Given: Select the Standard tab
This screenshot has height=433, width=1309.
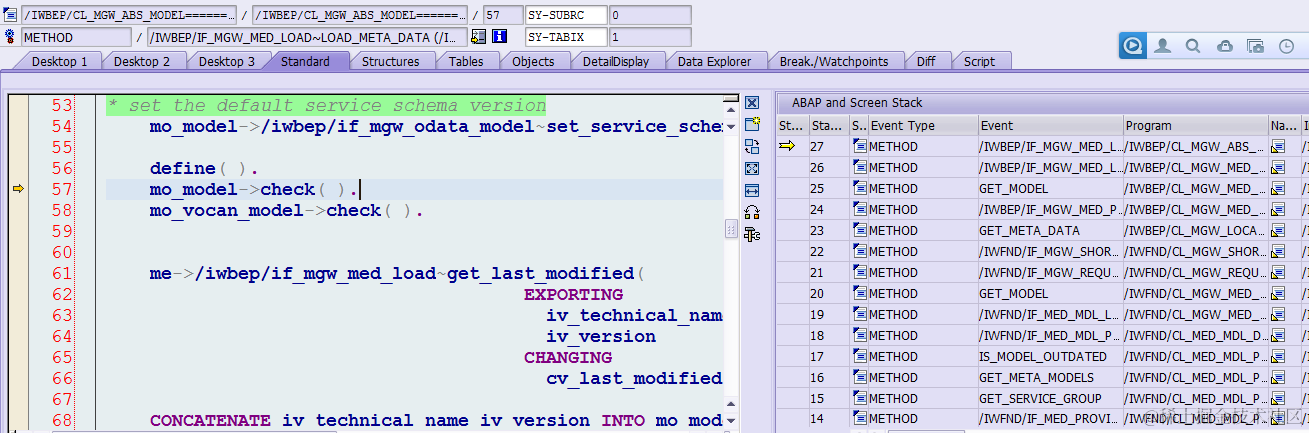Looking at the screenshot, I should pos(305,61).
